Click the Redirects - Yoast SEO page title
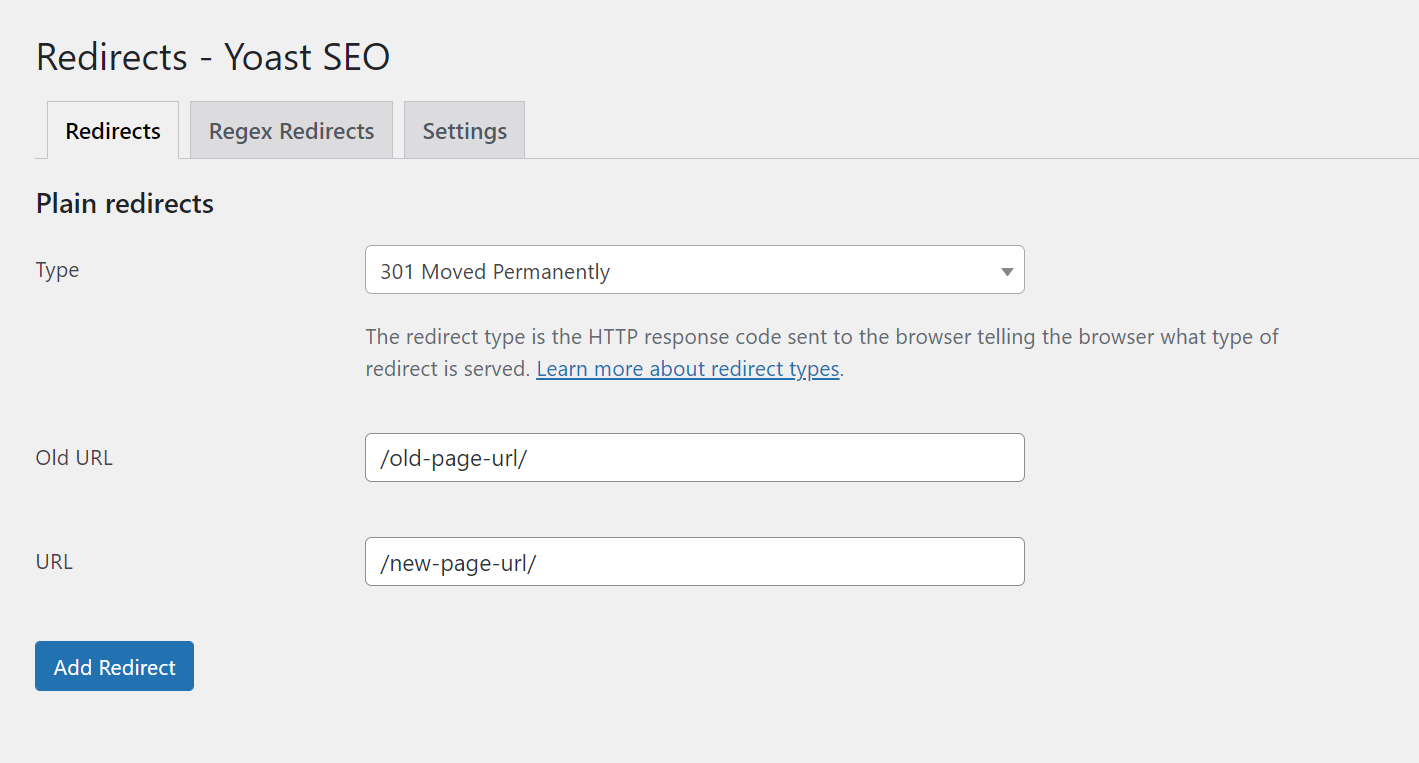The height and width of the screenshot is (763, 1419). [x=212, y=57]
